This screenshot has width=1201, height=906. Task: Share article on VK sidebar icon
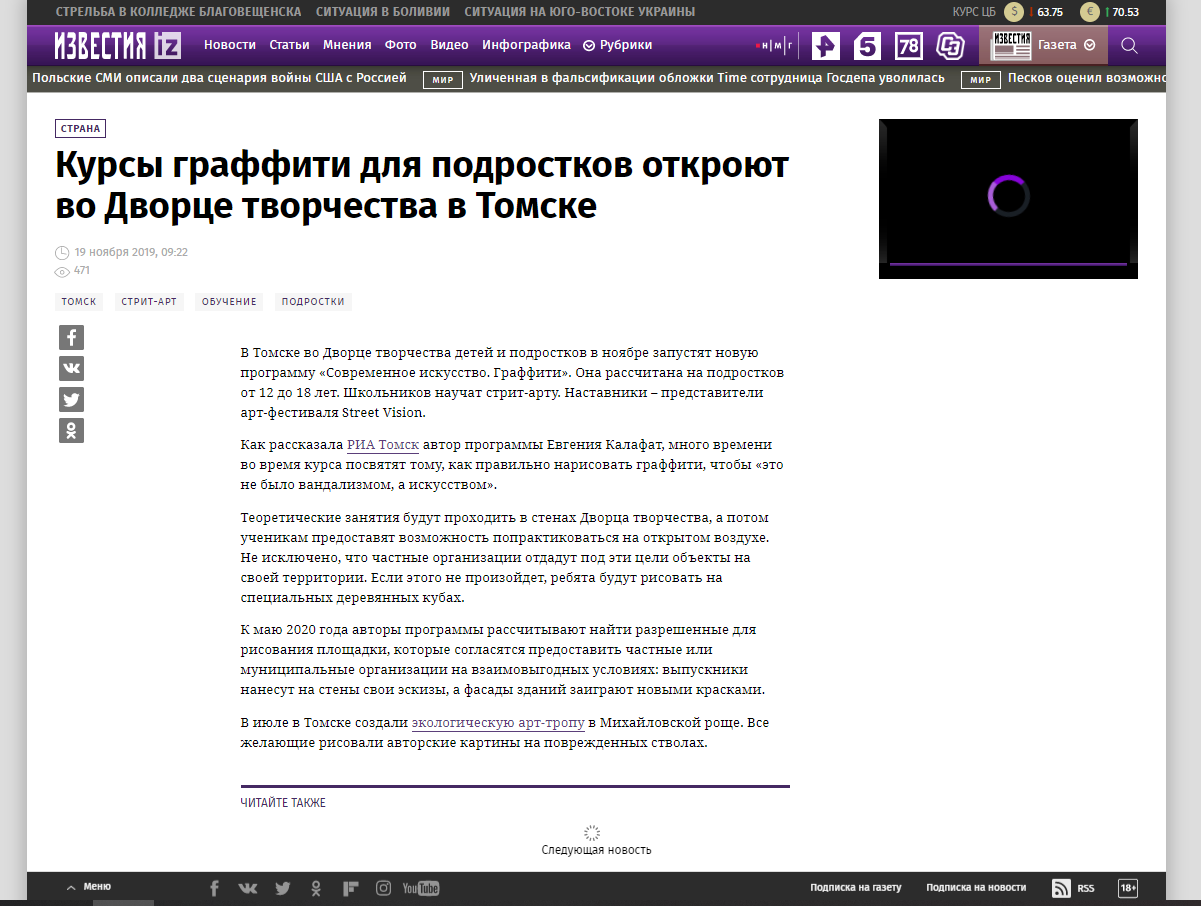71,368
